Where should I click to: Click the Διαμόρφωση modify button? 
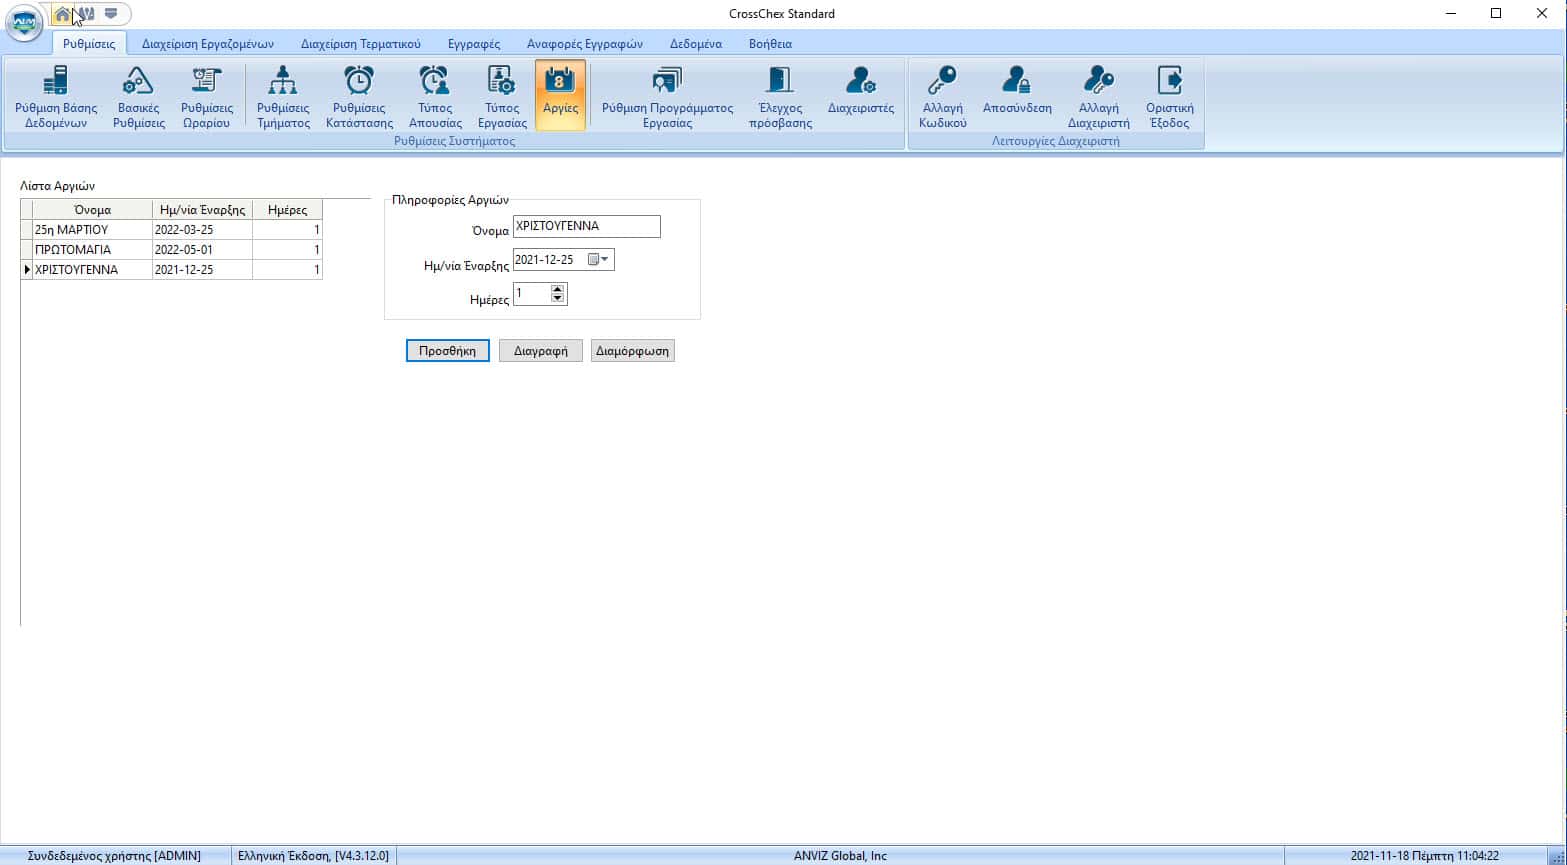[633, 351]
